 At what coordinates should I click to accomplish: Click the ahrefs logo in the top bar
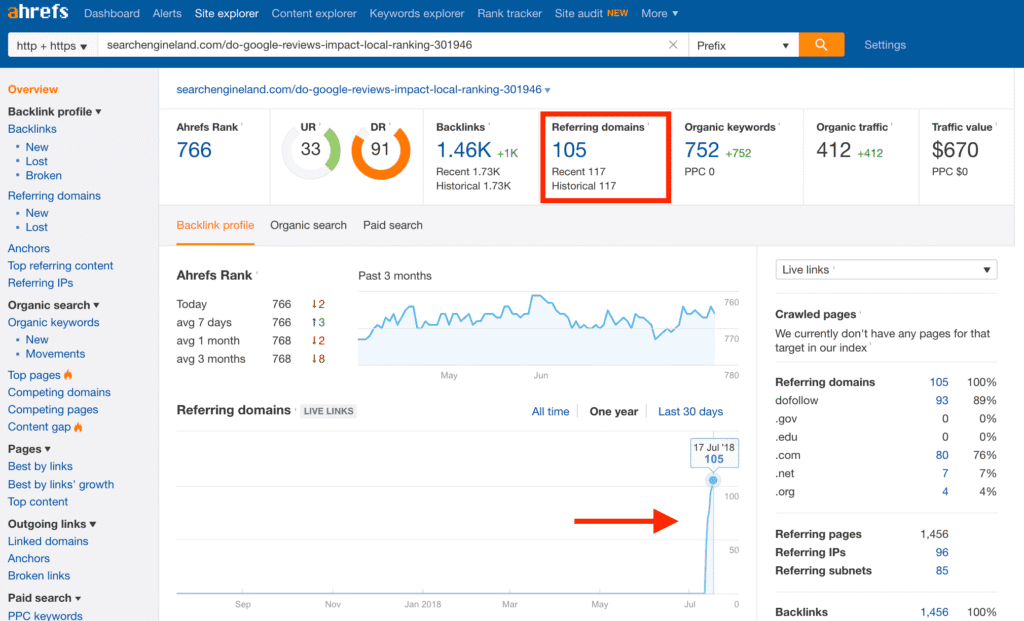37,13
